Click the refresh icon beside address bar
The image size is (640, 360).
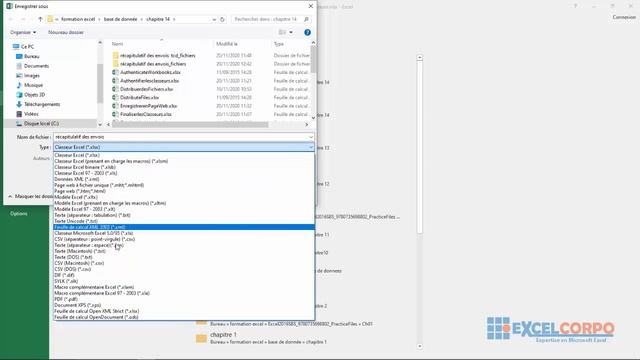coord(222,19)
